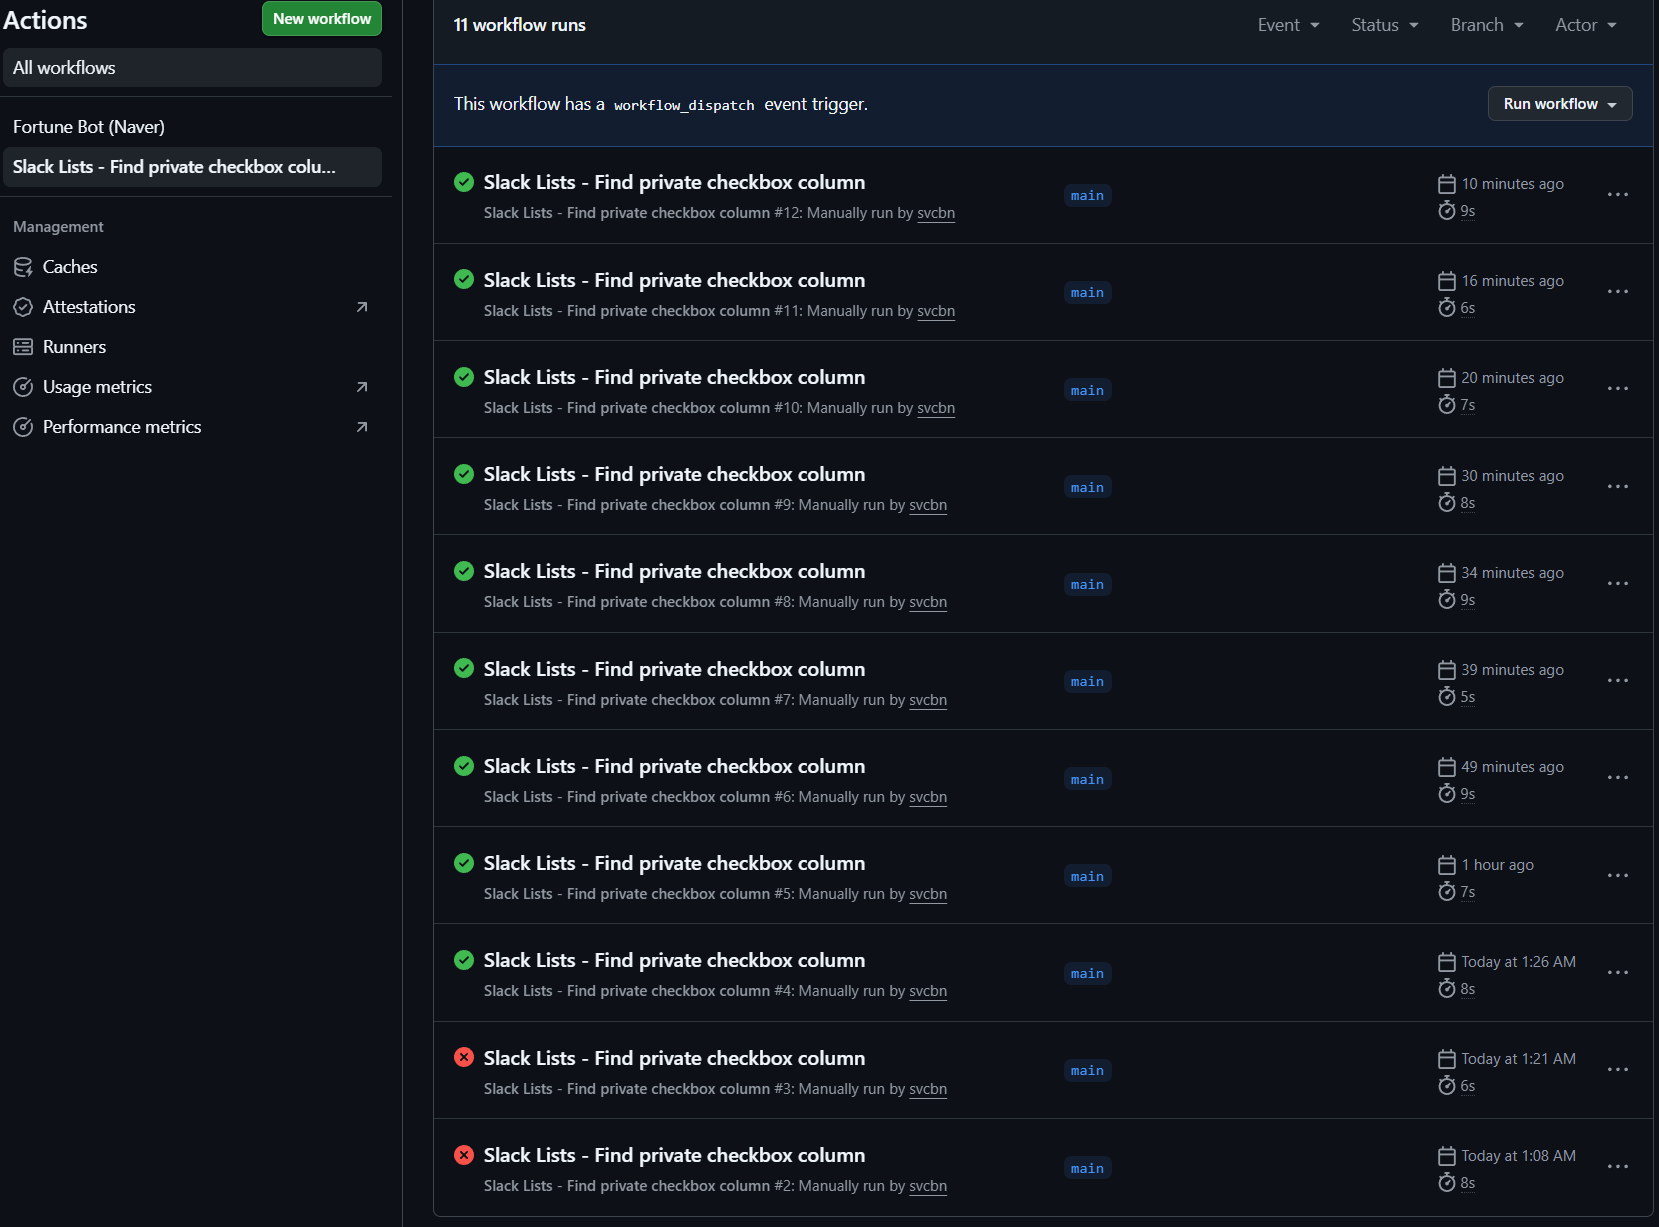Open run #12 title link
The width and height of the screenshot is (1659, 1227).
click(x=674, y=182)
